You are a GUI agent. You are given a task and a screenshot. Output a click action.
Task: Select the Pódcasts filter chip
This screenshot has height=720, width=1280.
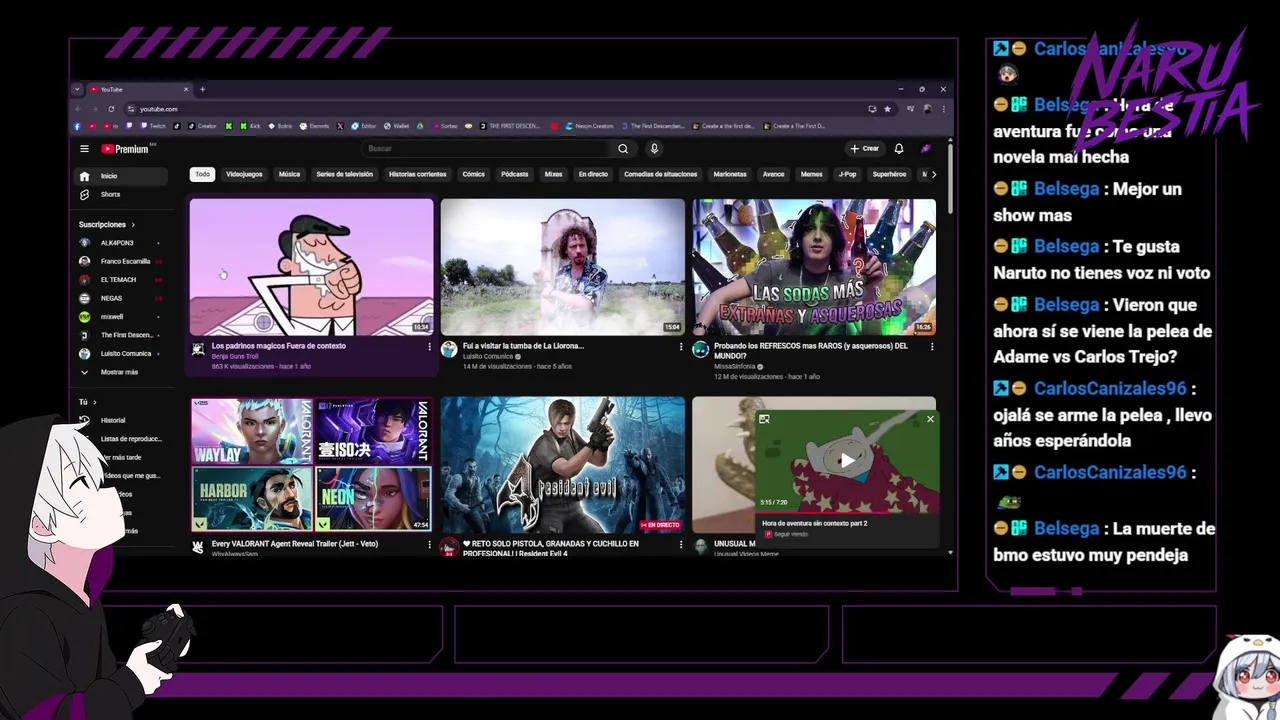tap(514, 174)
